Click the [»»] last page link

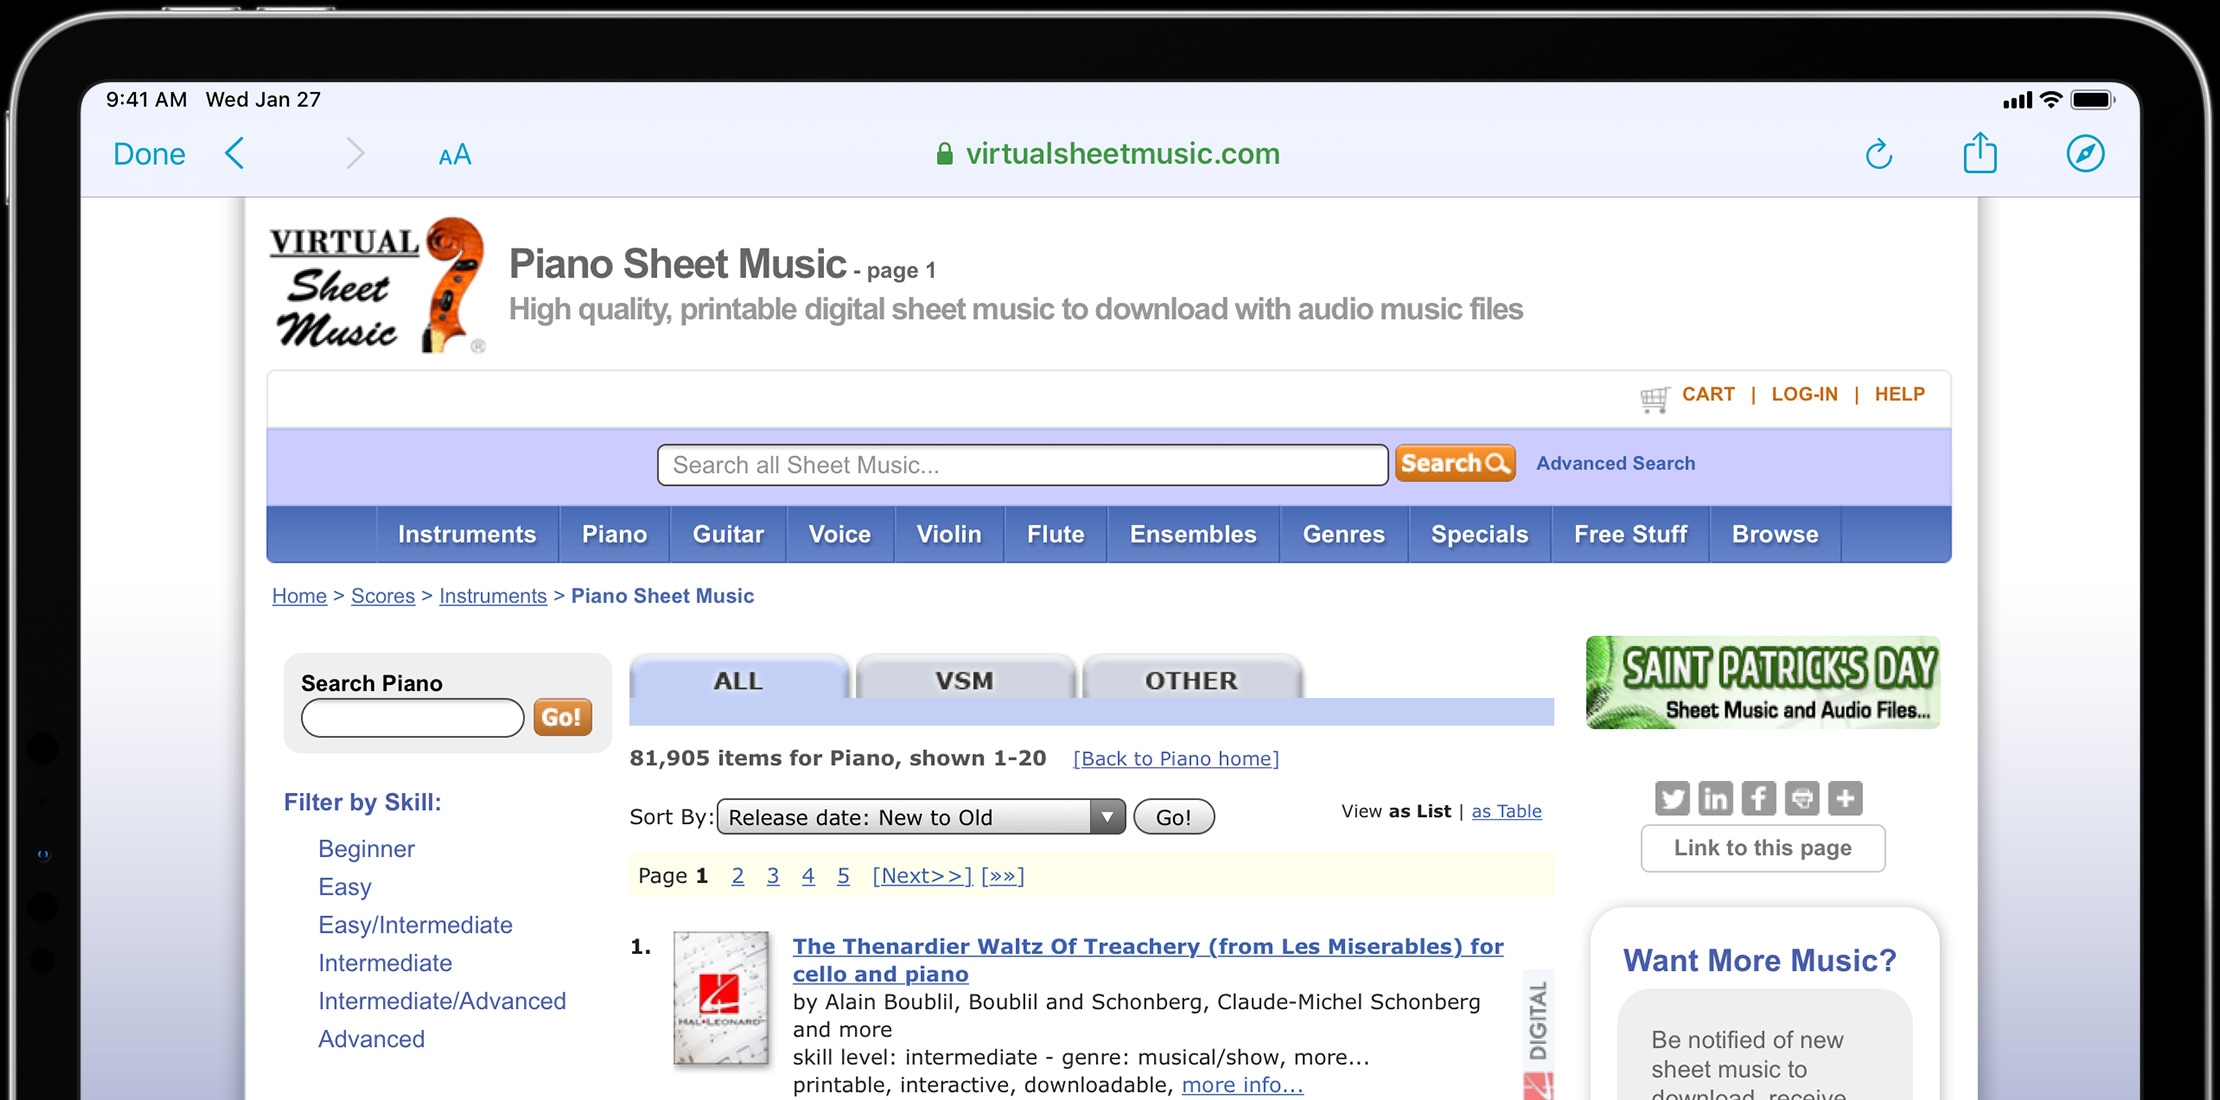pyautogui.click(x=1003, y=876)
